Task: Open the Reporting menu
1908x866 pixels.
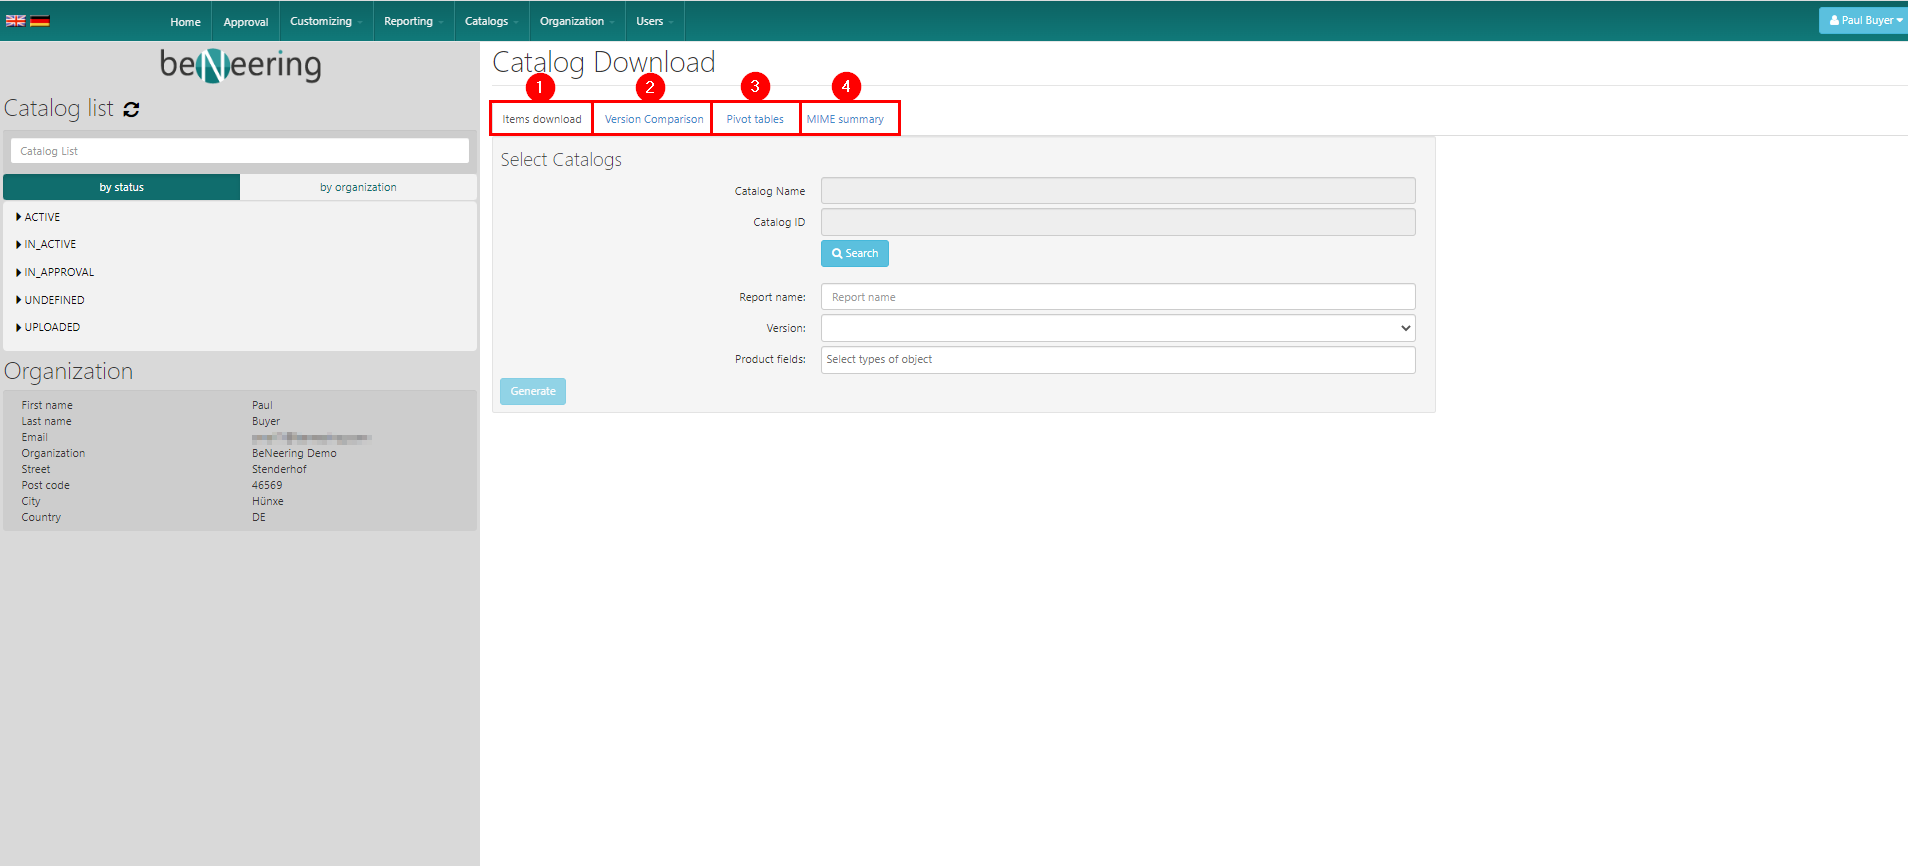Action: [x=411, y=21]
